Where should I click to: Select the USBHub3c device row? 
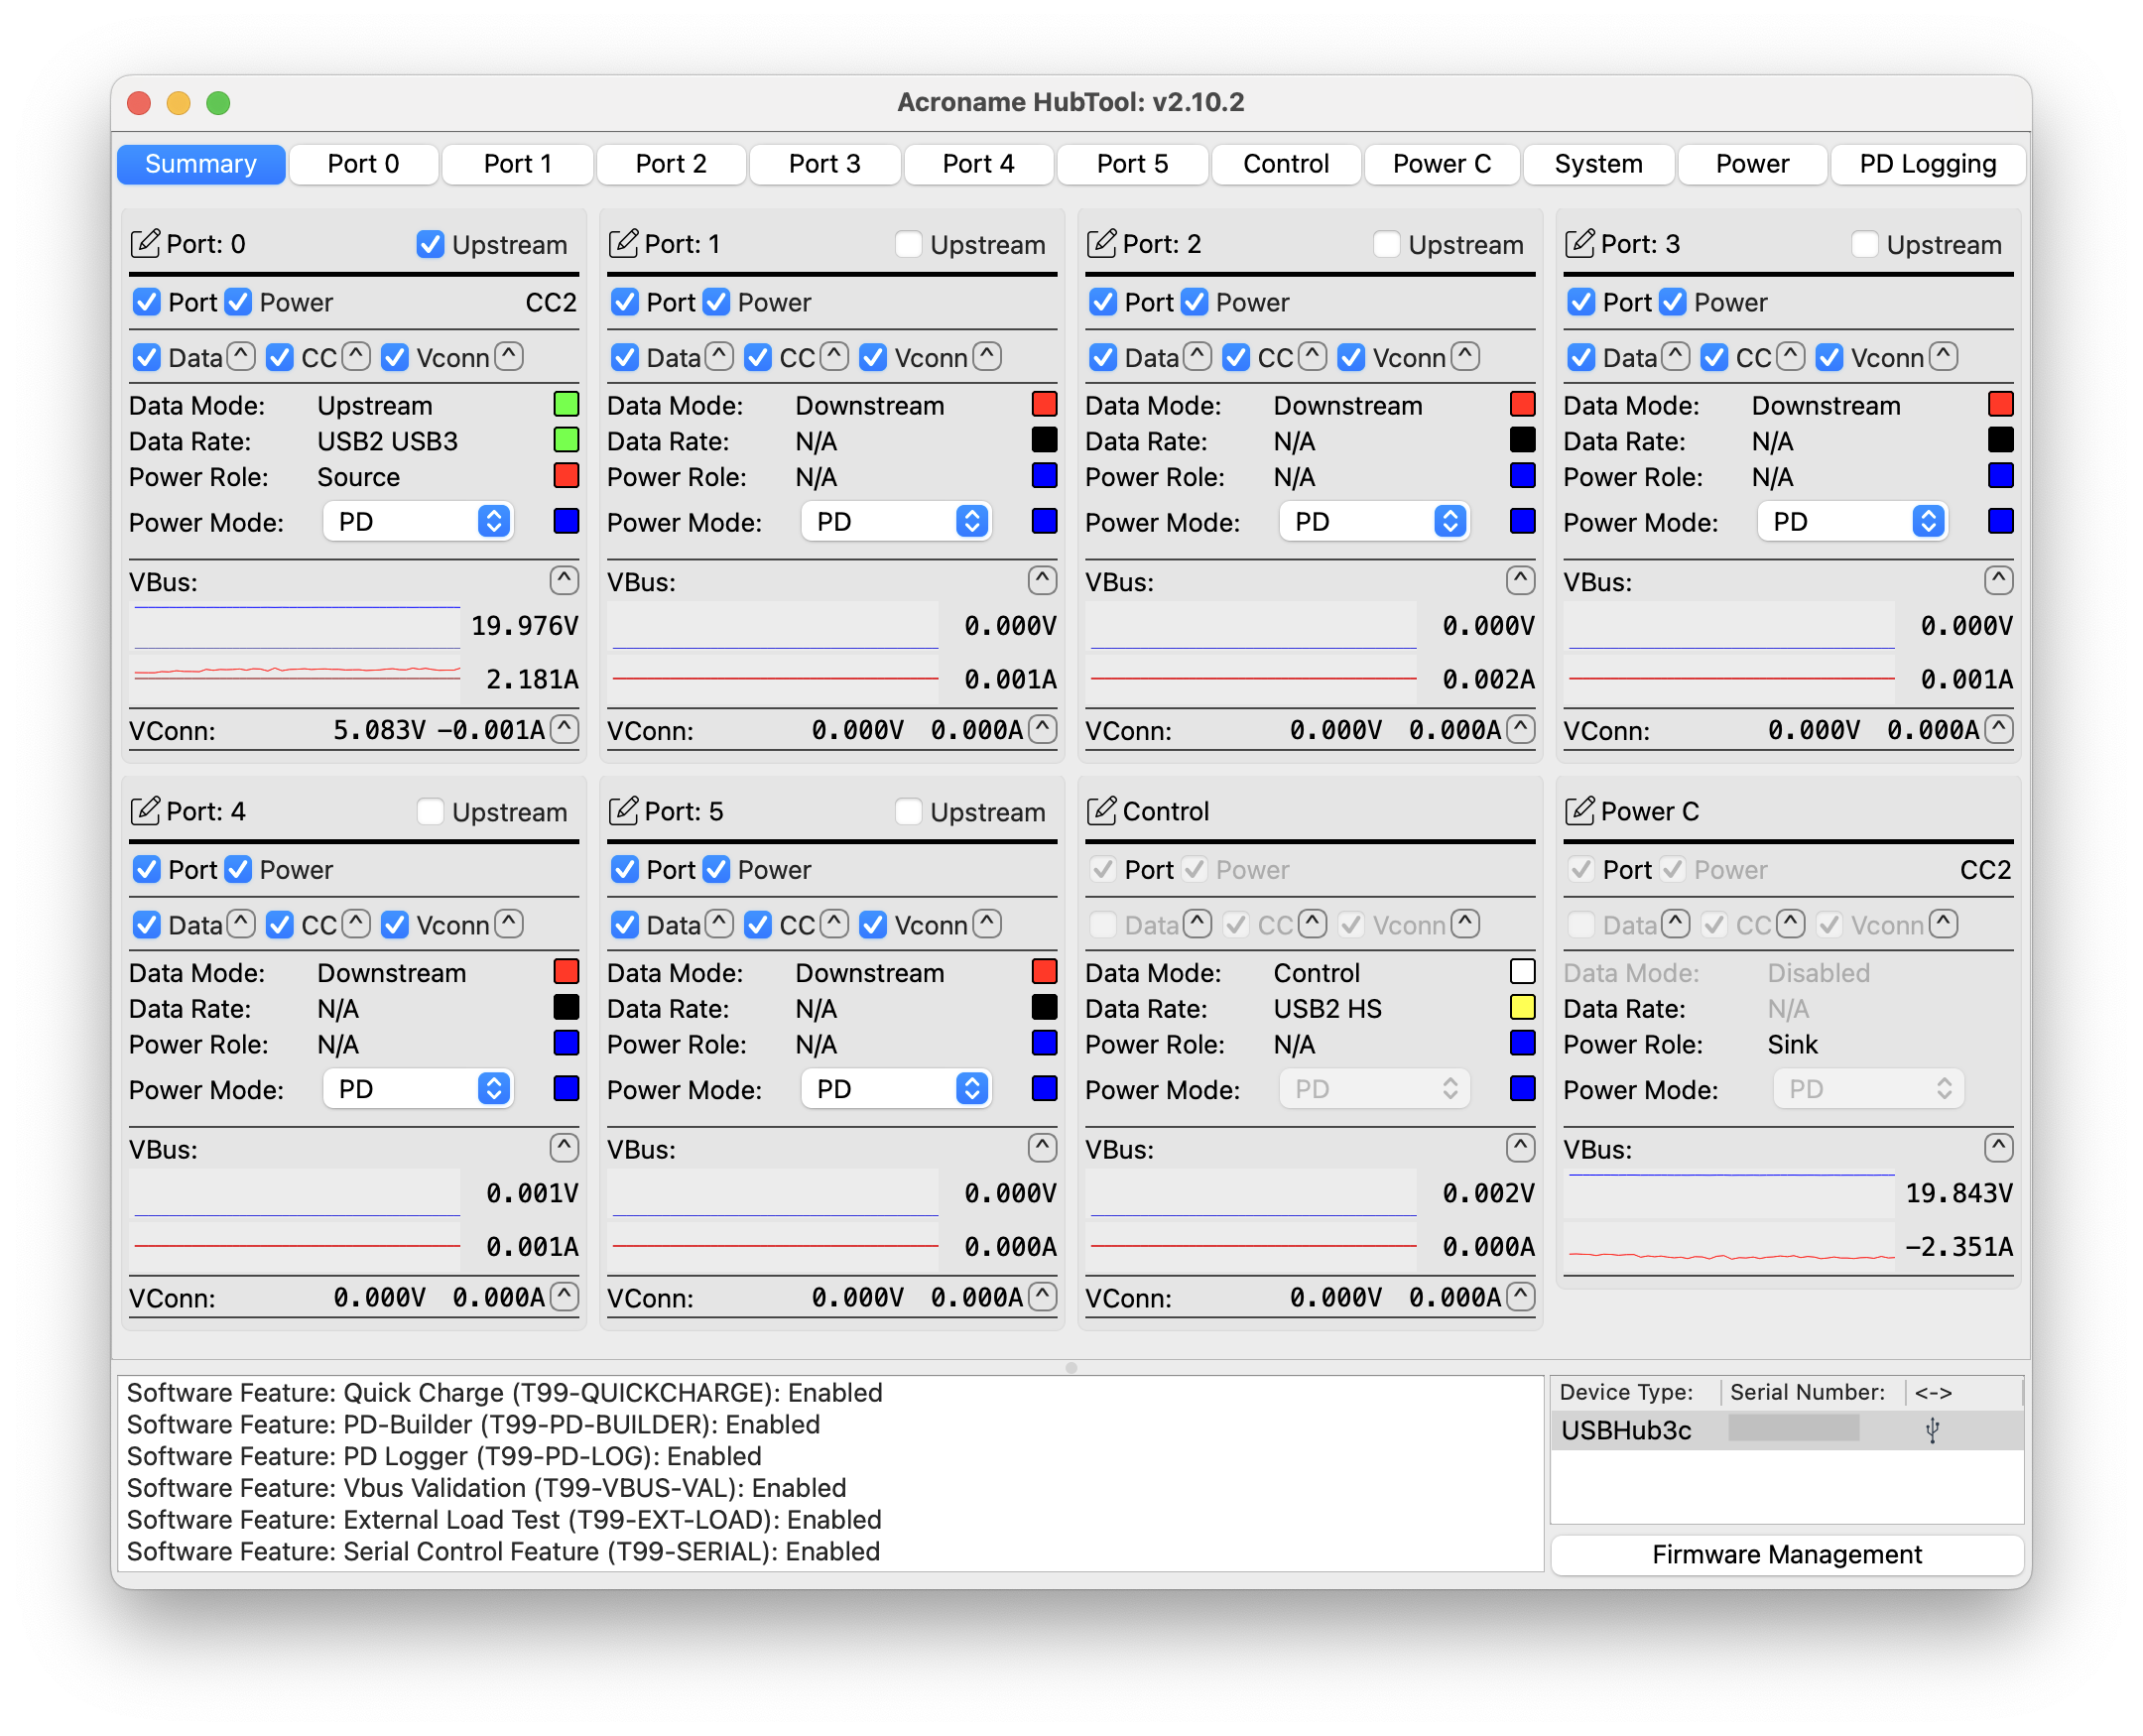coord(1786,1430)
